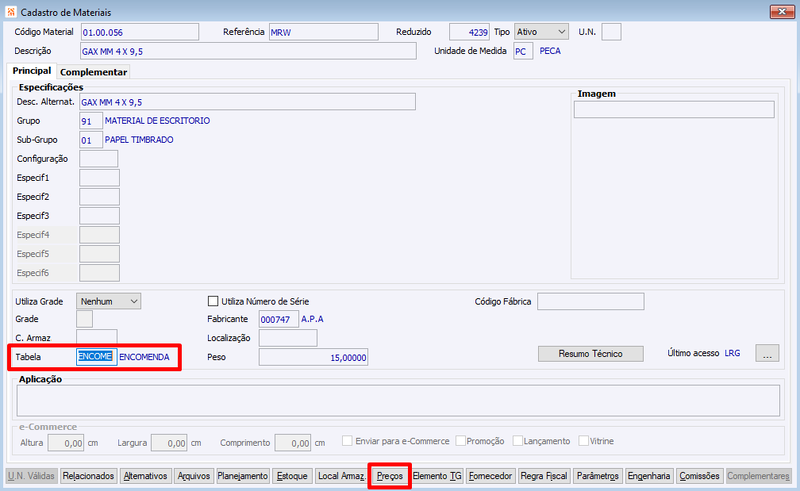Click the MATERIAL DE ESCRITORIO text
800x491 pixels.
click(157, 121)
